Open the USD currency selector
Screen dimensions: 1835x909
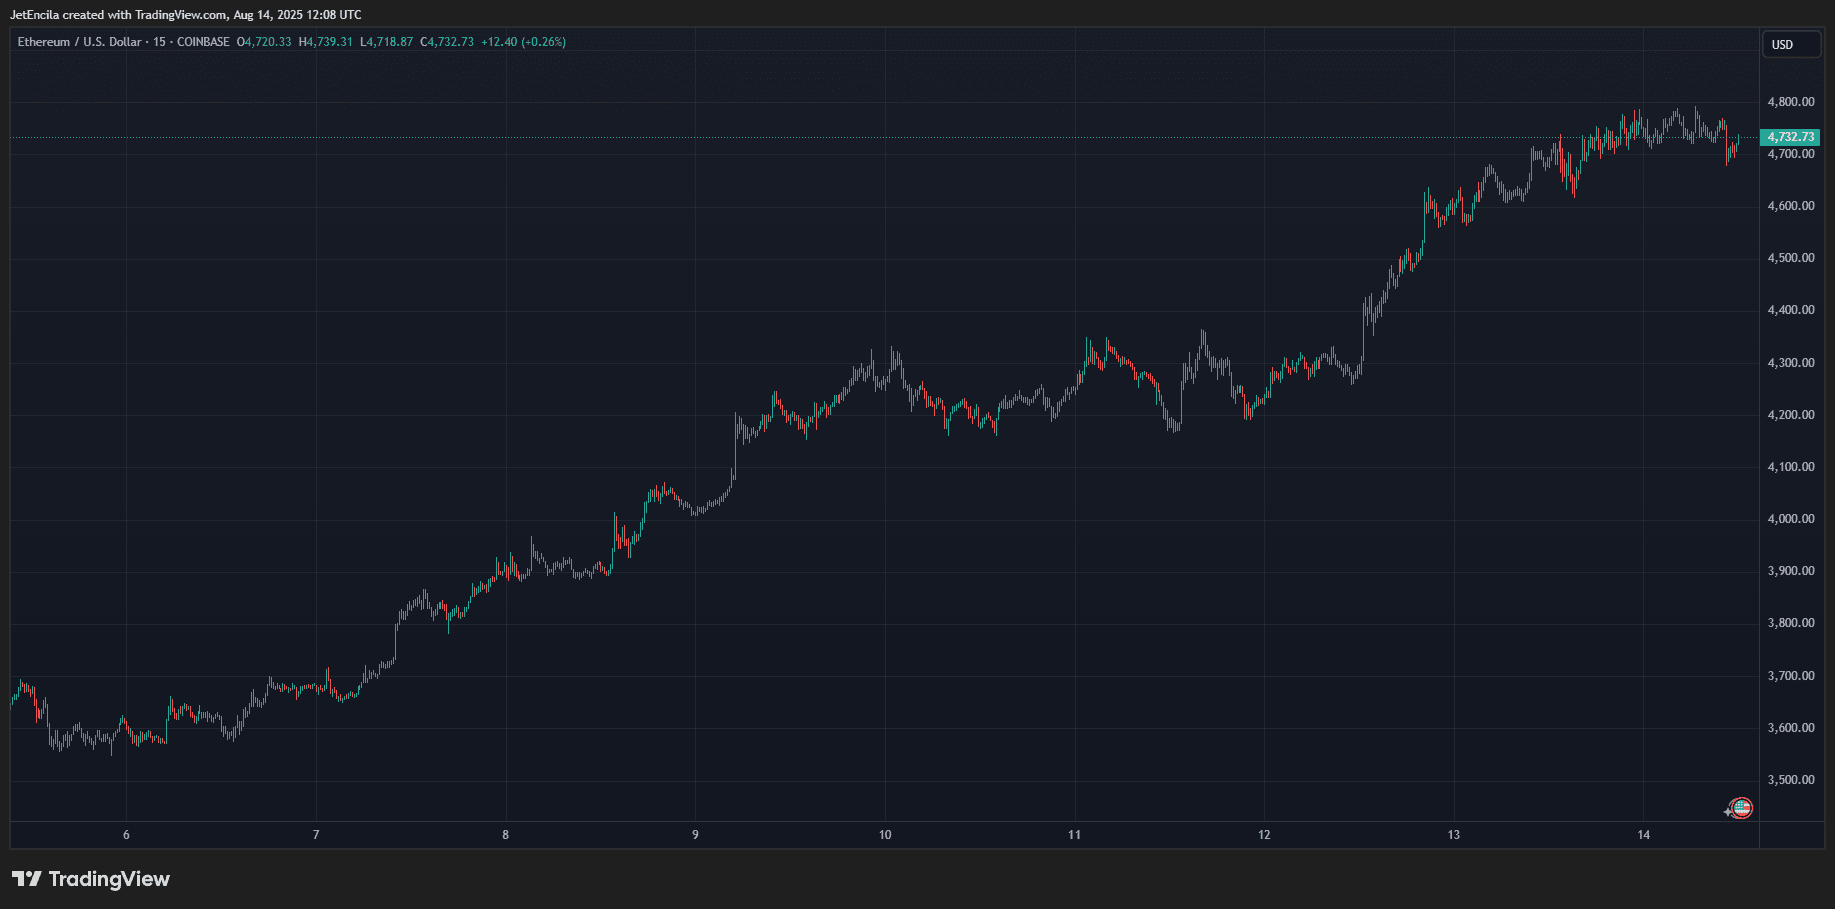(1791, 44)
